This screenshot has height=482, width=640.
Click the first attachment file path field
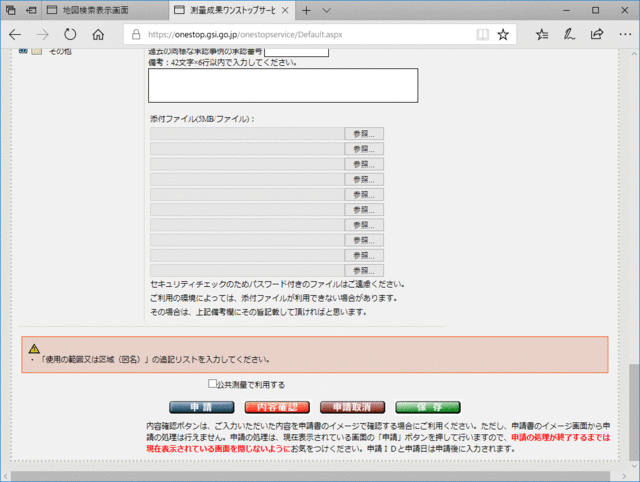click(247, 134)
